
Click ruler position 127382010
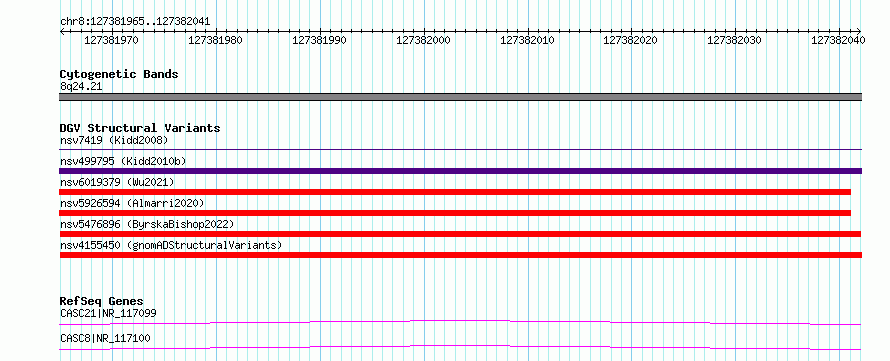pos(527,40)
